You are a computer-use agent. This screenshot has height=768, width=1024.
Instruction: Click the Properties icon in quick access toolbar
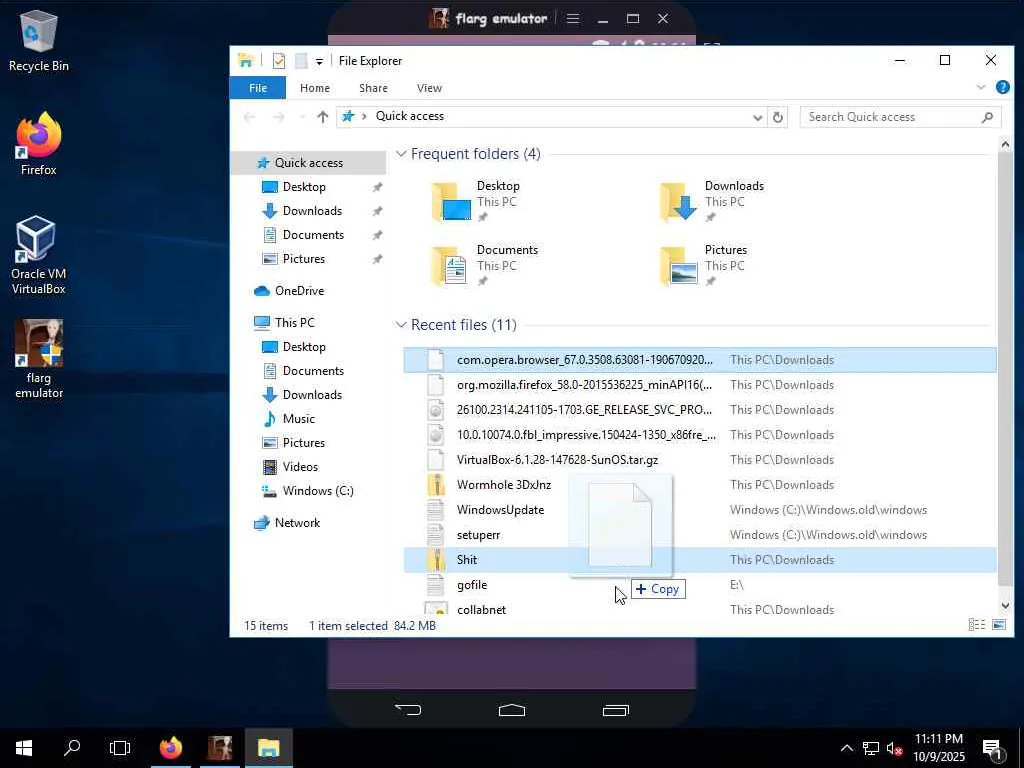point(279,61)
